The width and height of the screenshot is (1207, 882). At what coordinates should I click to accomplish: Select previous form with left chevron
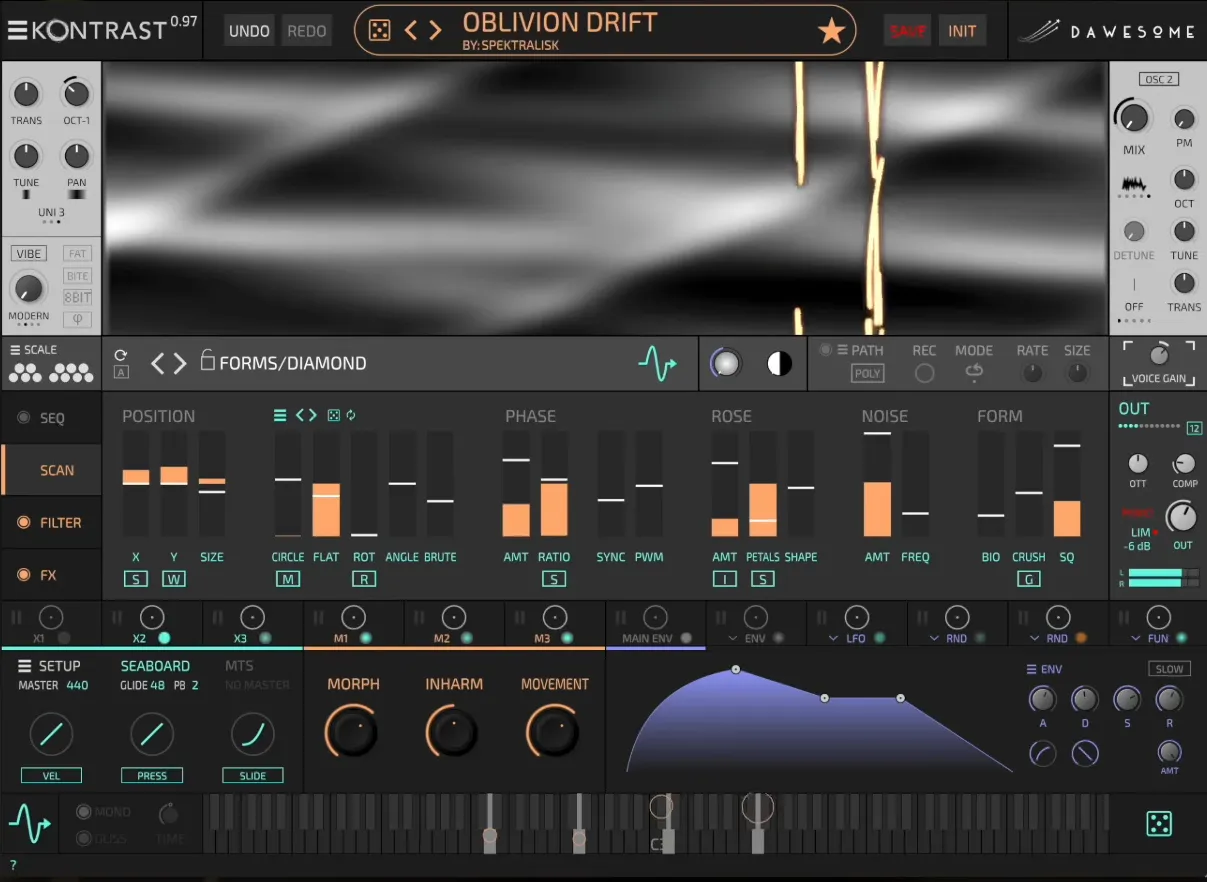click(158, 363)
